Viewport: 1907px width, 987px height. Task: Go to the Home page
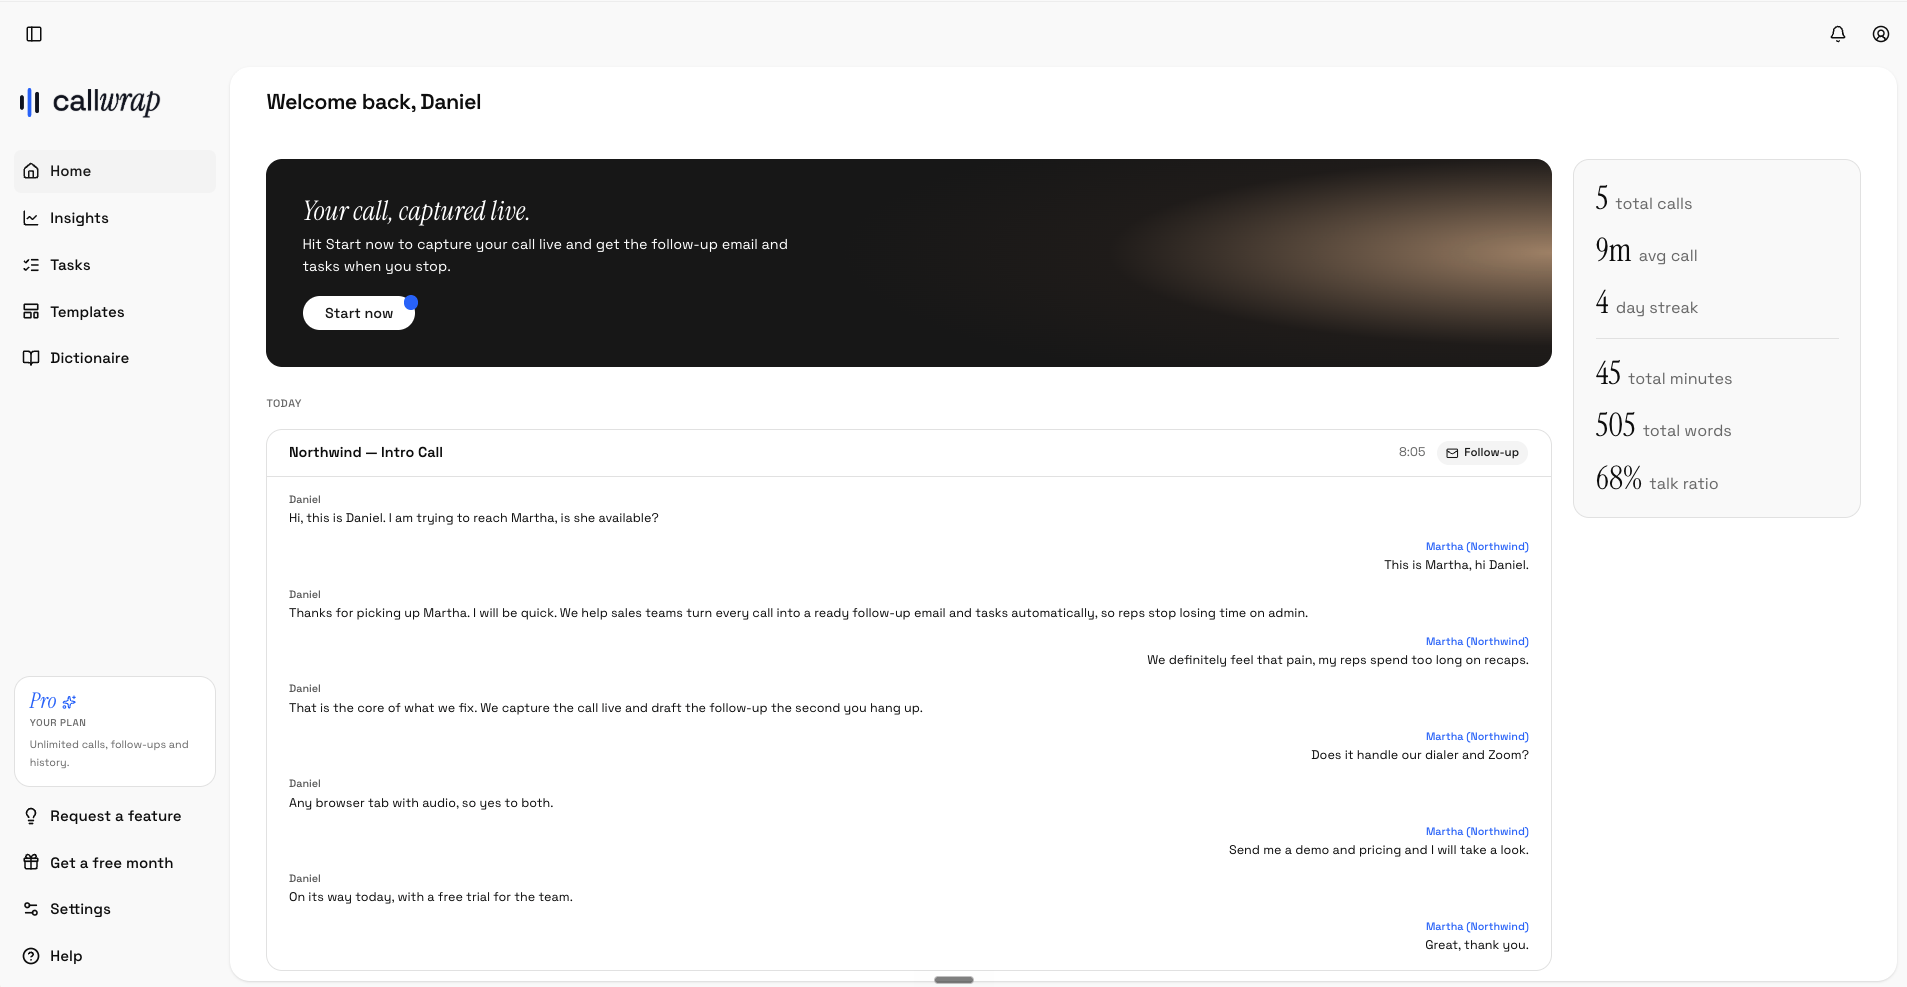coord(115,171)
